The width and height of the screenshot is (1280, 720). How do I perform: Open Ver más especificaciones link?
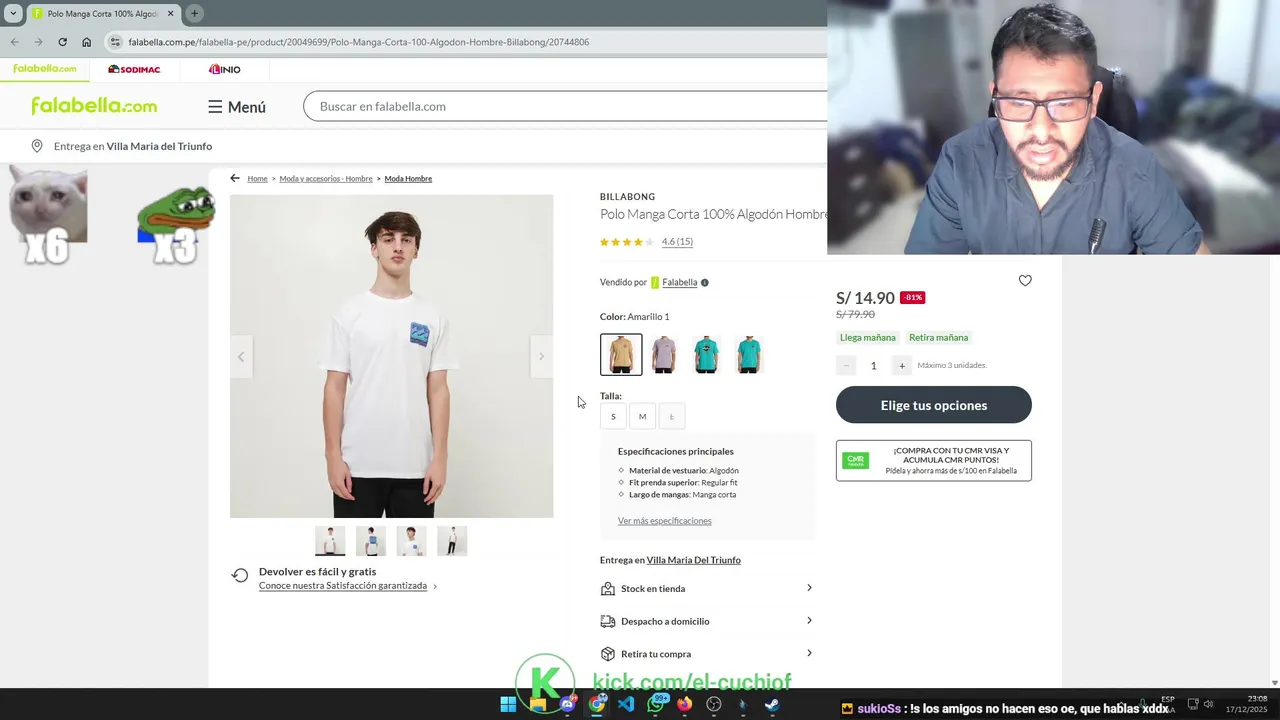[664, 521]
